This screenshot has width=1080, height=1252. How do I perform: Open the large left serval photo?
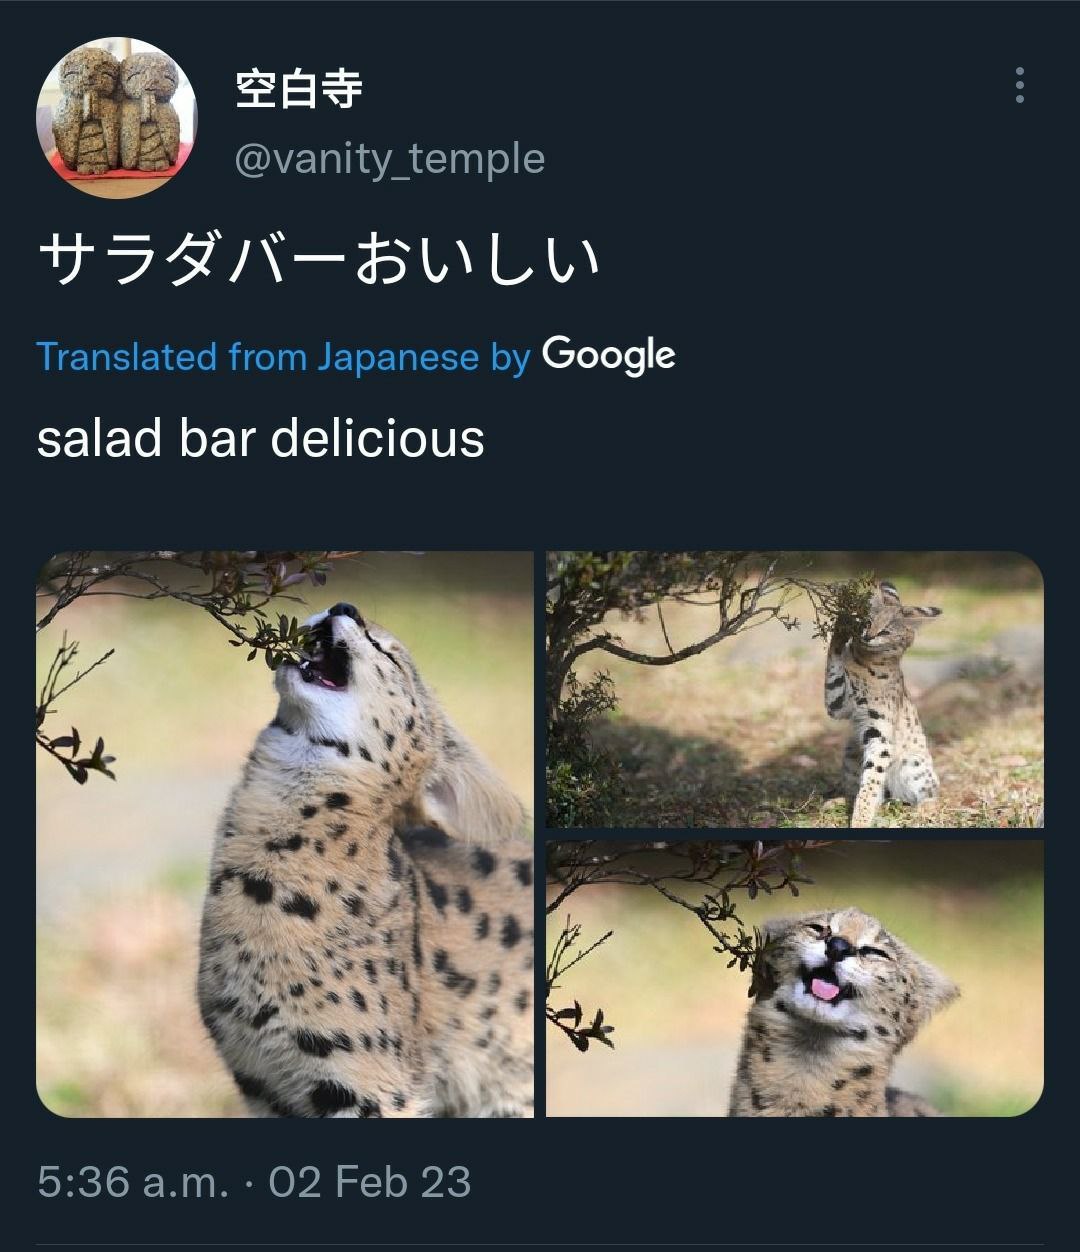[285, 834]
